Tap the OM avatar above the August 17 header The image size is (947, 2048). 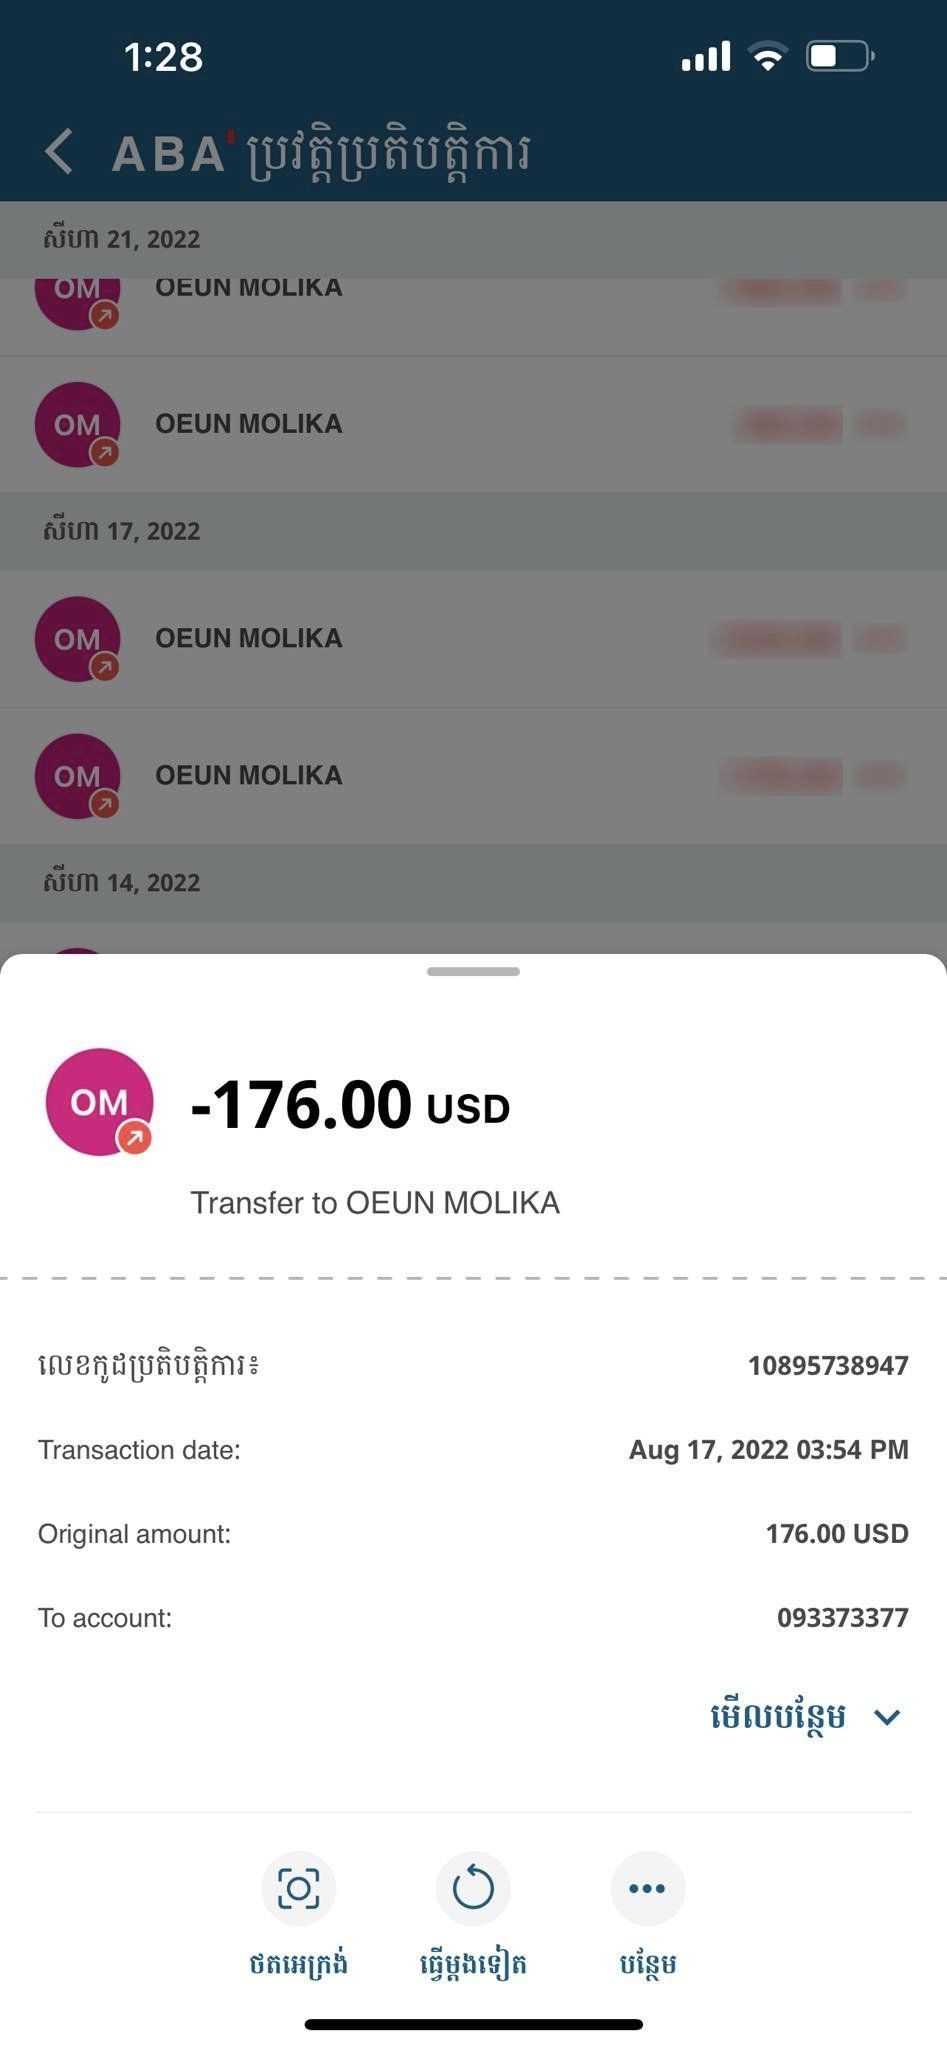pyautogui.click(x=78, y=425)
